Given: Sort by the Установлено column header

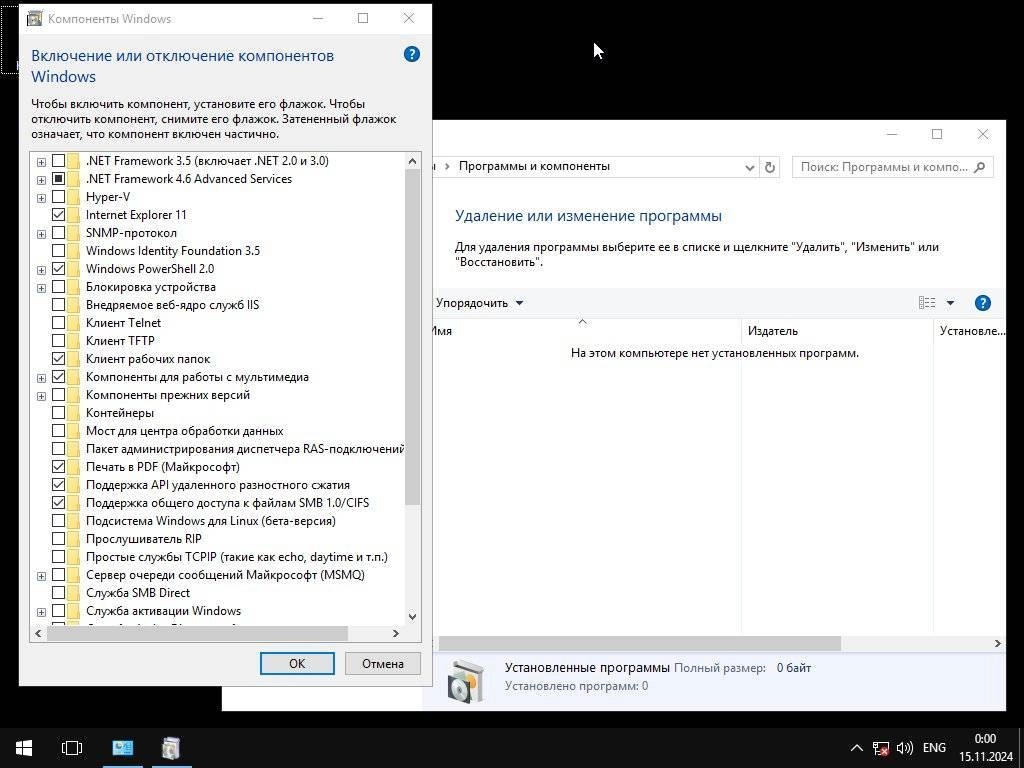Looking at the screenshot, I should pos(971,330).
